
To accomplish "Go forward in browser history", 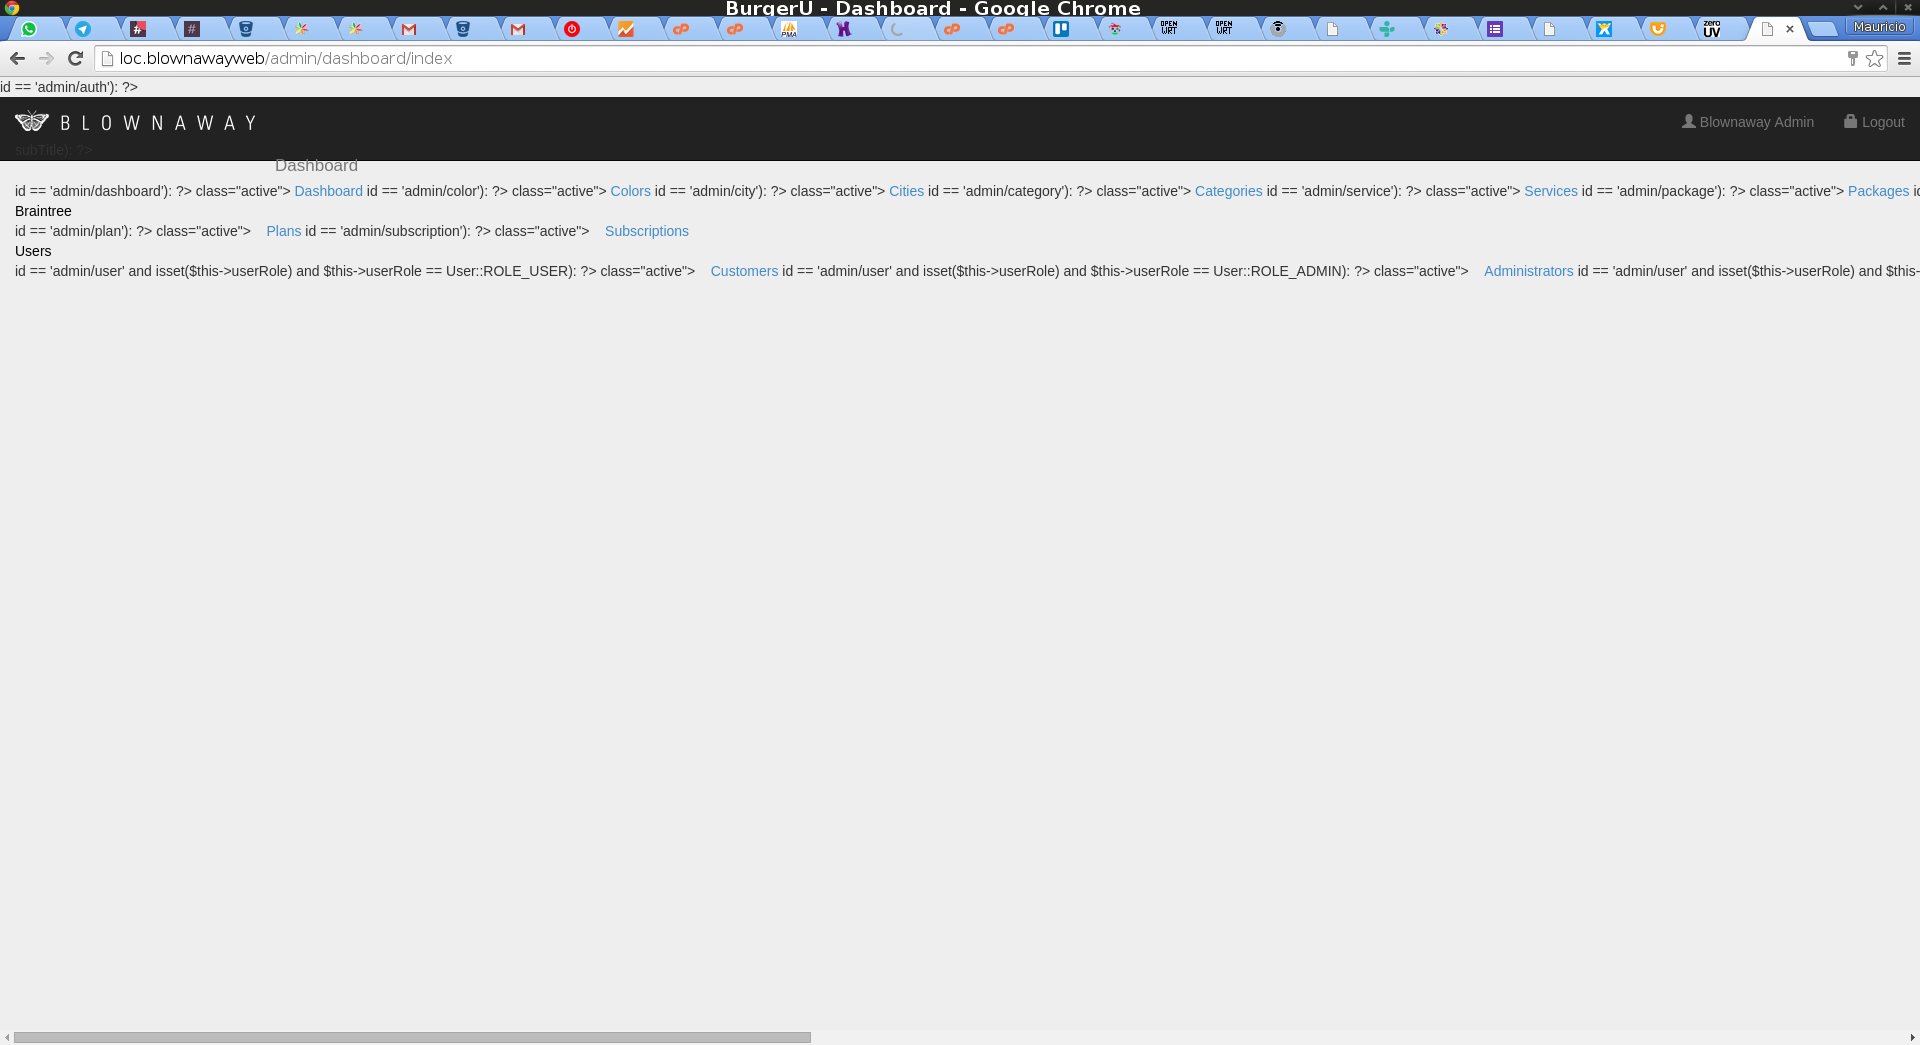I will pos(46,58).
